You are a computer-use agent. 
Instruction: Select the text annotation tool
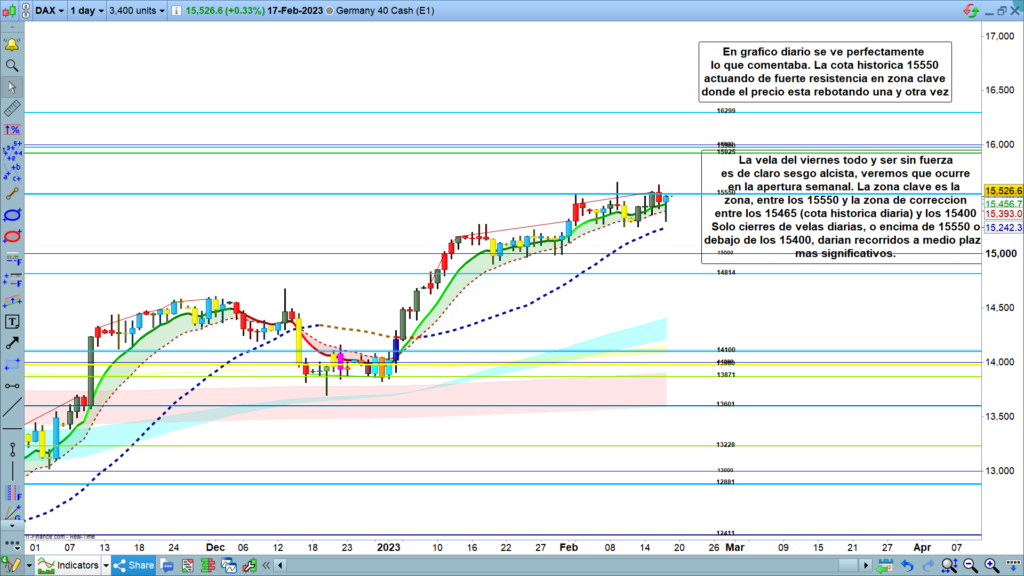point(12,322)
